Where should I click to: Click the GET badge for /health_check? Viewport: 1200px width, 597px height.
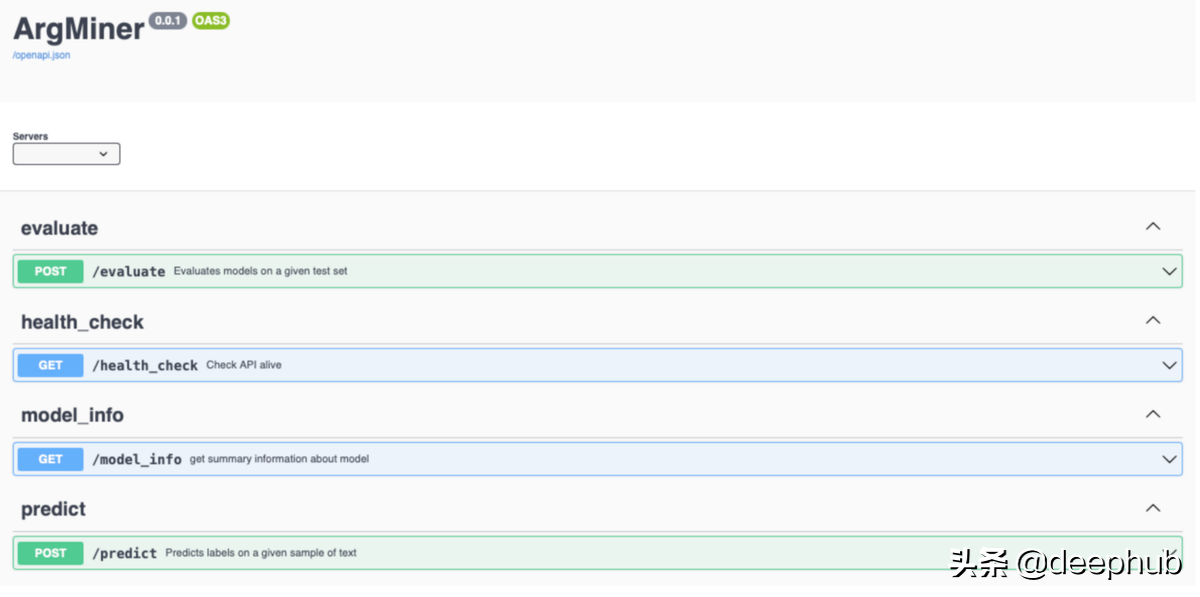pyautogui.click(x=50, y=365)
